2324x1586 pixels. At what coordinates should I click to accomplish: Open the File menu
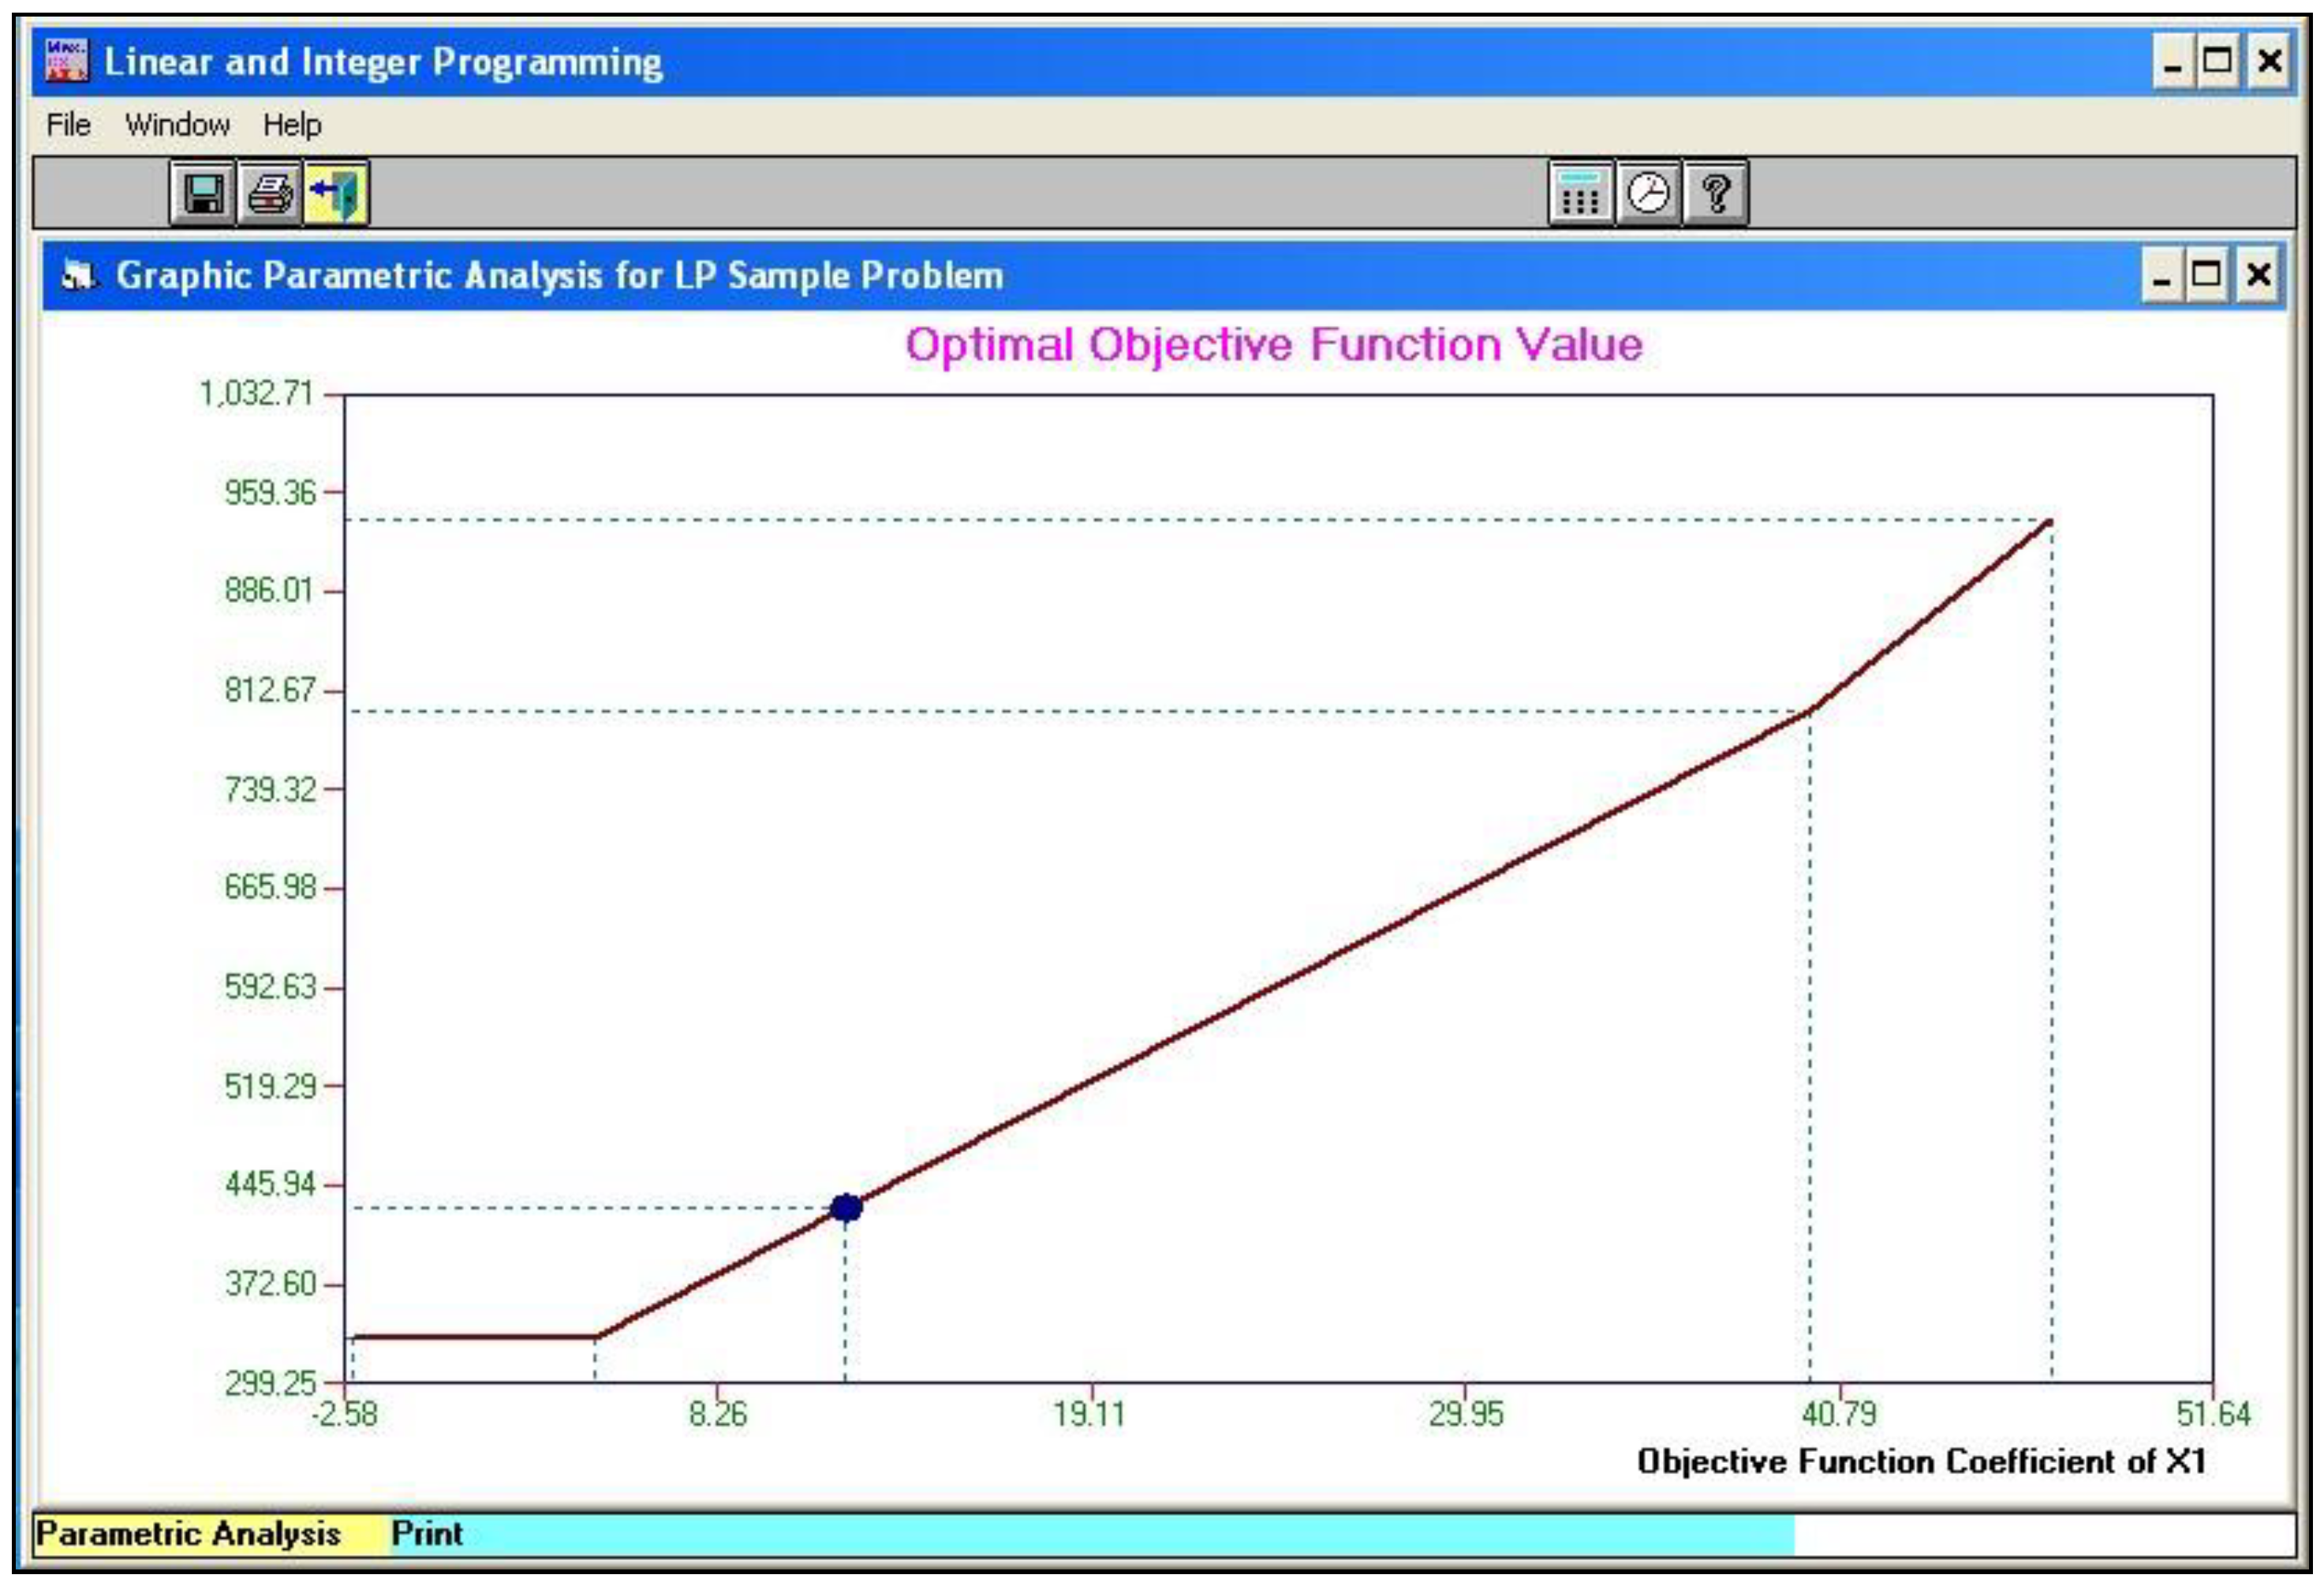[x=69, y=125]
